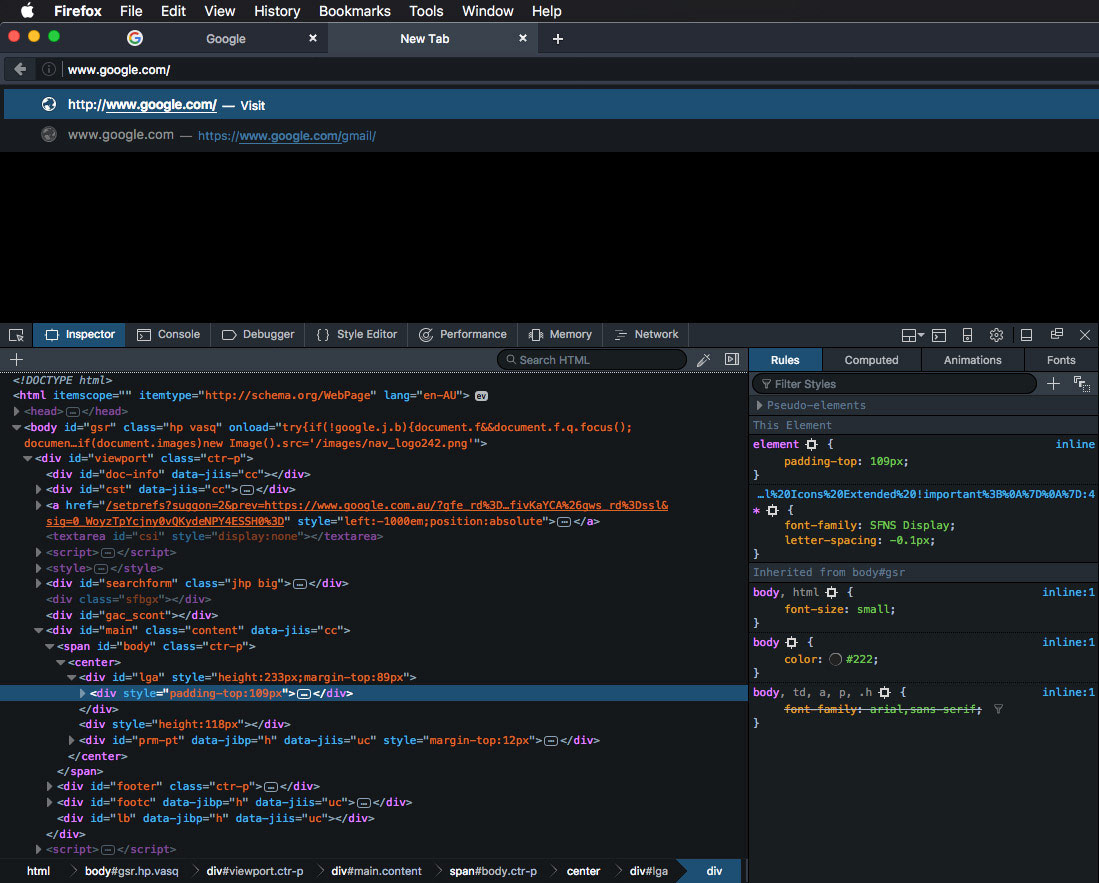1099x883 pixels.
Task: Select the gmail URL suggestion
Action: [551, 135]
